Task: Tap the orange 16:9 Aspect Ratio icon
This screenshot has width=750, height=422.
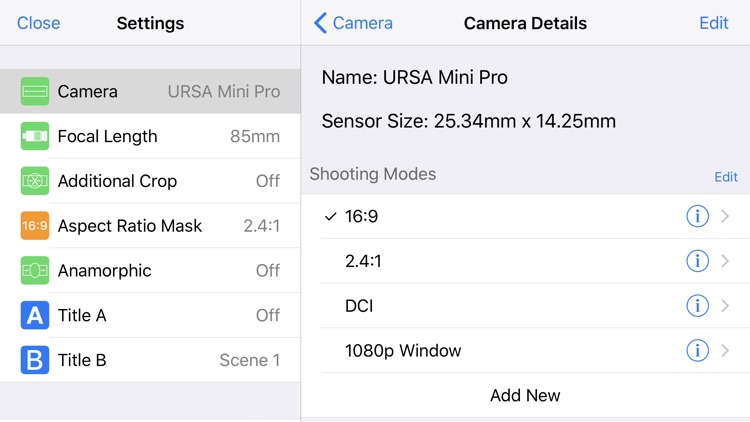Action: [x=35, y=225]
